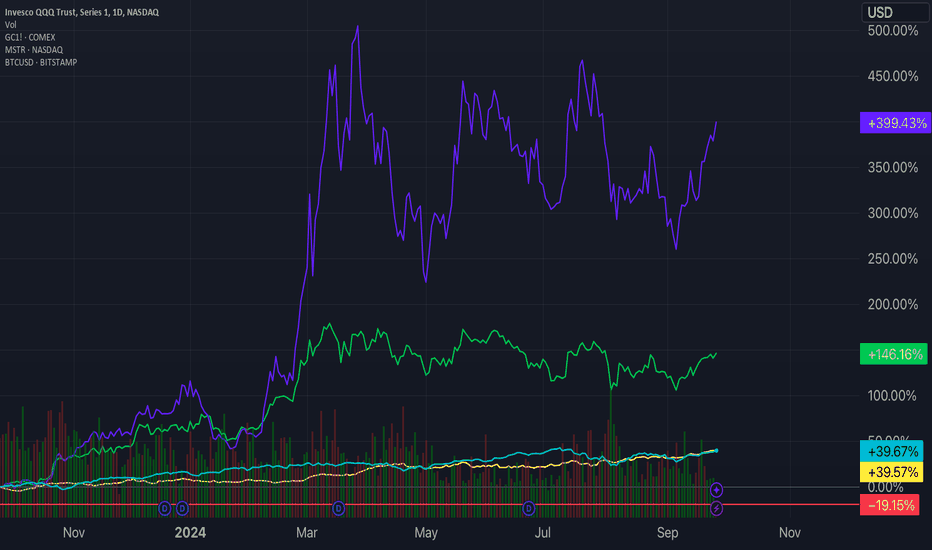Select the GC1! · COMEX legend entry
932x550 pixels.
coord(30,37)
